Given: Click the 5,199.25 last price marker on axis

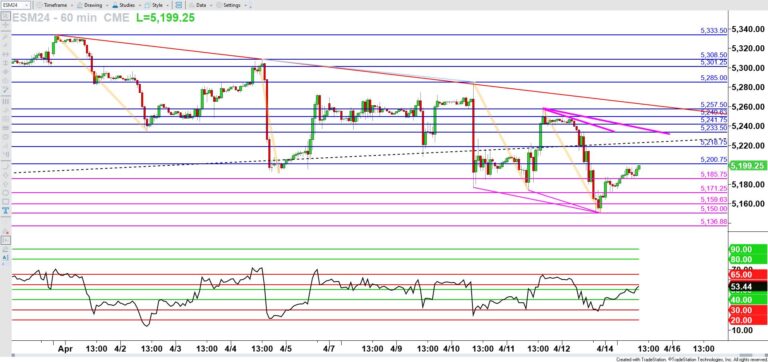Looking at the screenshot, I should point(748,166).
